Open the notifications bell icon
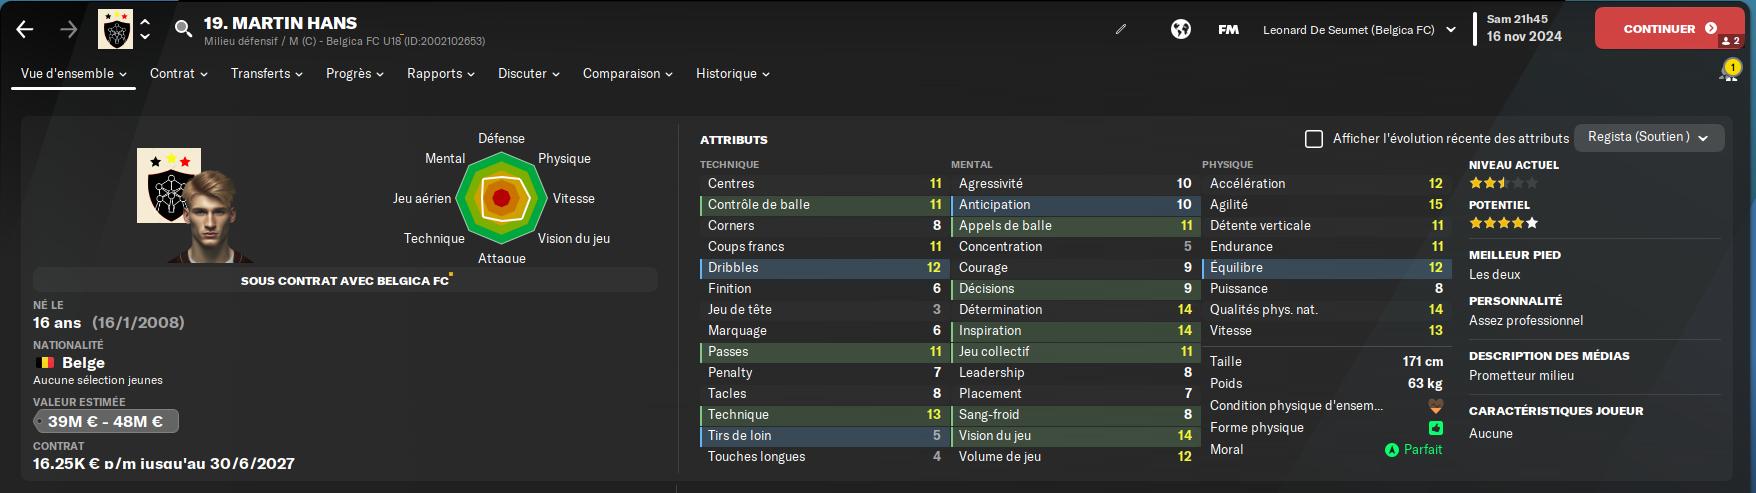The height and width of the screenshot is (493, 1756). coord(1729,71)
